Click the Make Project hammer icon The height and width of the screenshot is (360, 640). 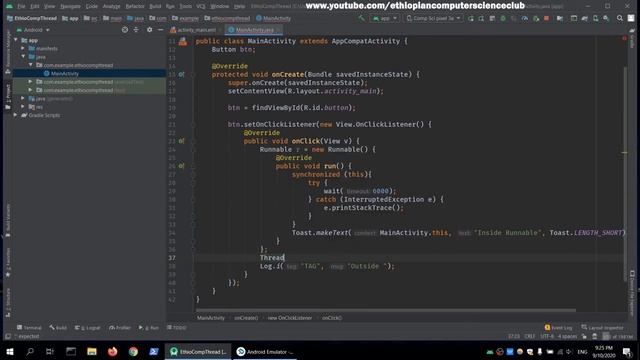coord(361,18)
